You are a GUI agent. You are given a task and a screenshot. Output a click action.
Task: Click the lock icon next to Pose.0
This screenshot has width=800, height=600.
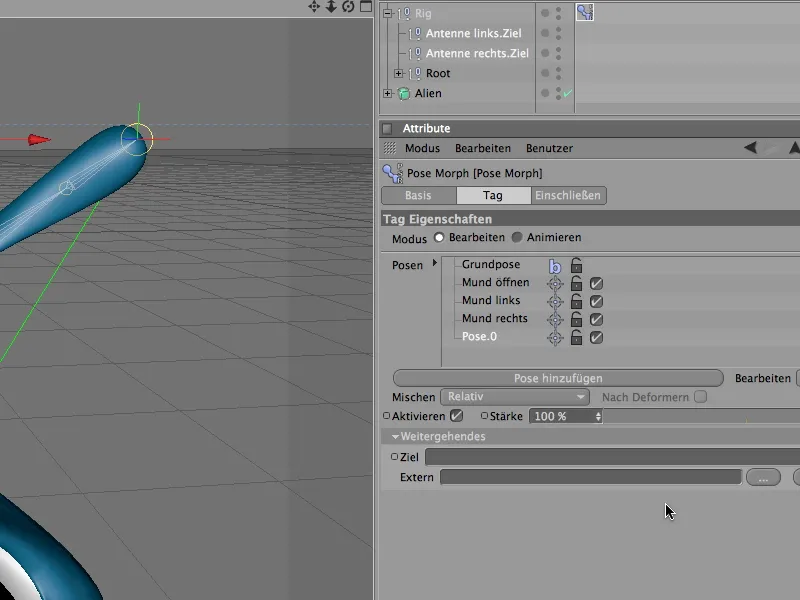pos(576,337)
